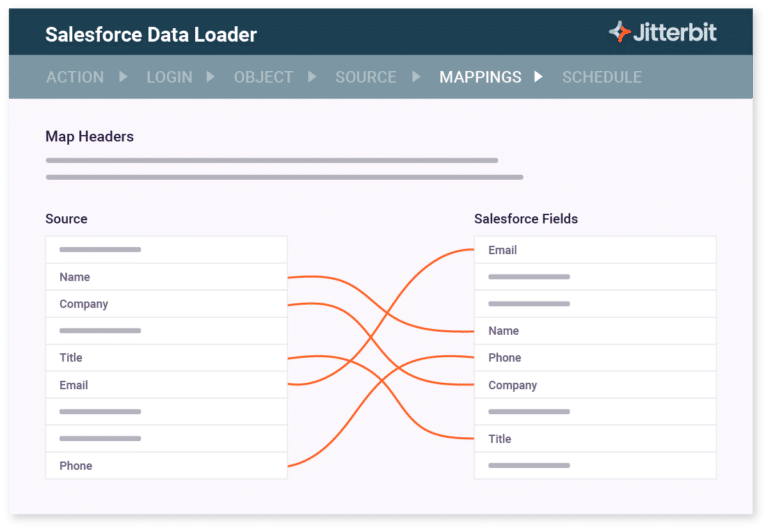Image resolution: width=768 pixels, height=530 pixels.
Task: Pick the Title source field row
Action: (x=166, y=358)
